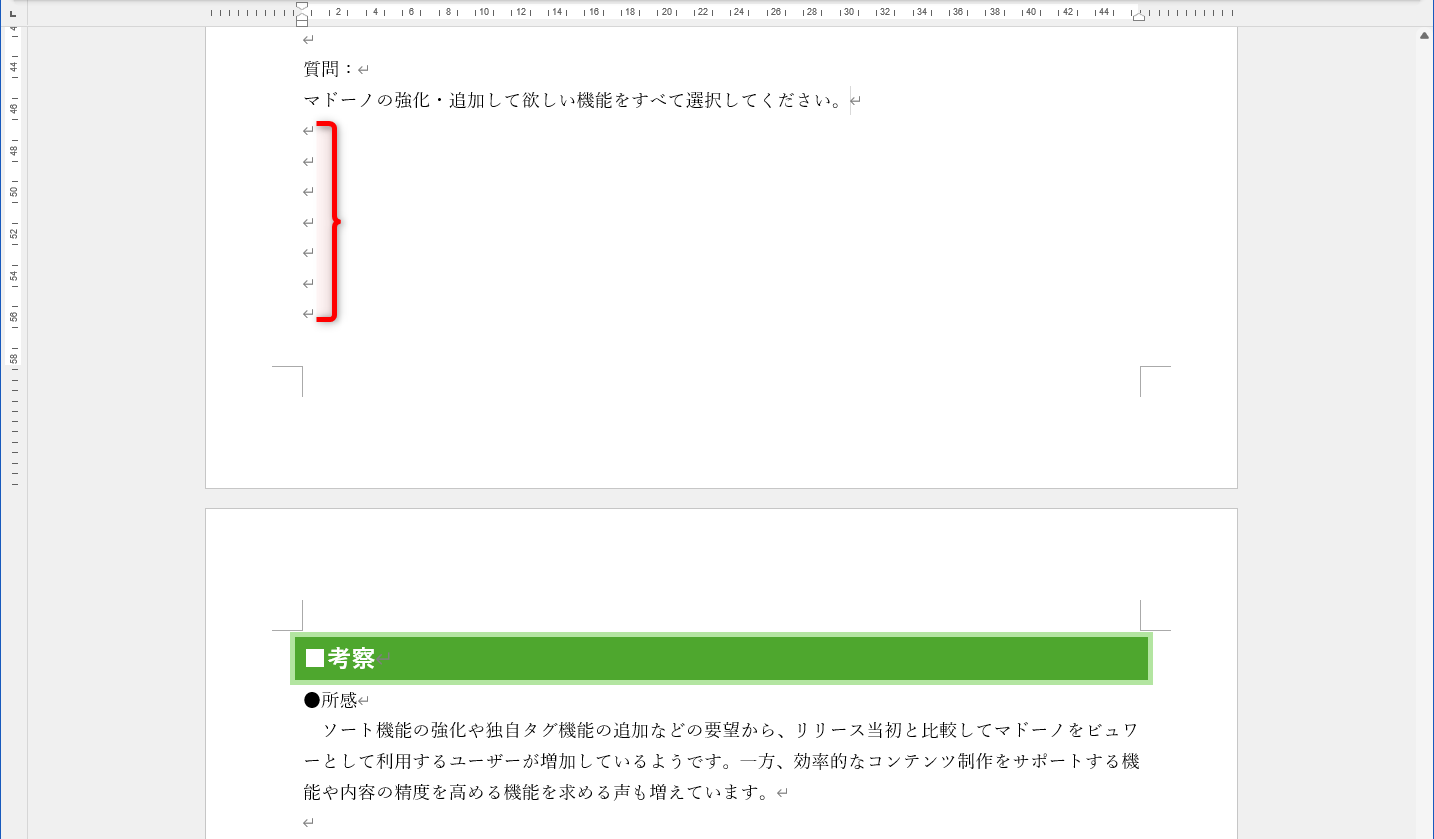Click the left indent square marker on ruler
The height and width of the screenshot is (839, 1434).
(x=300, y=22)
